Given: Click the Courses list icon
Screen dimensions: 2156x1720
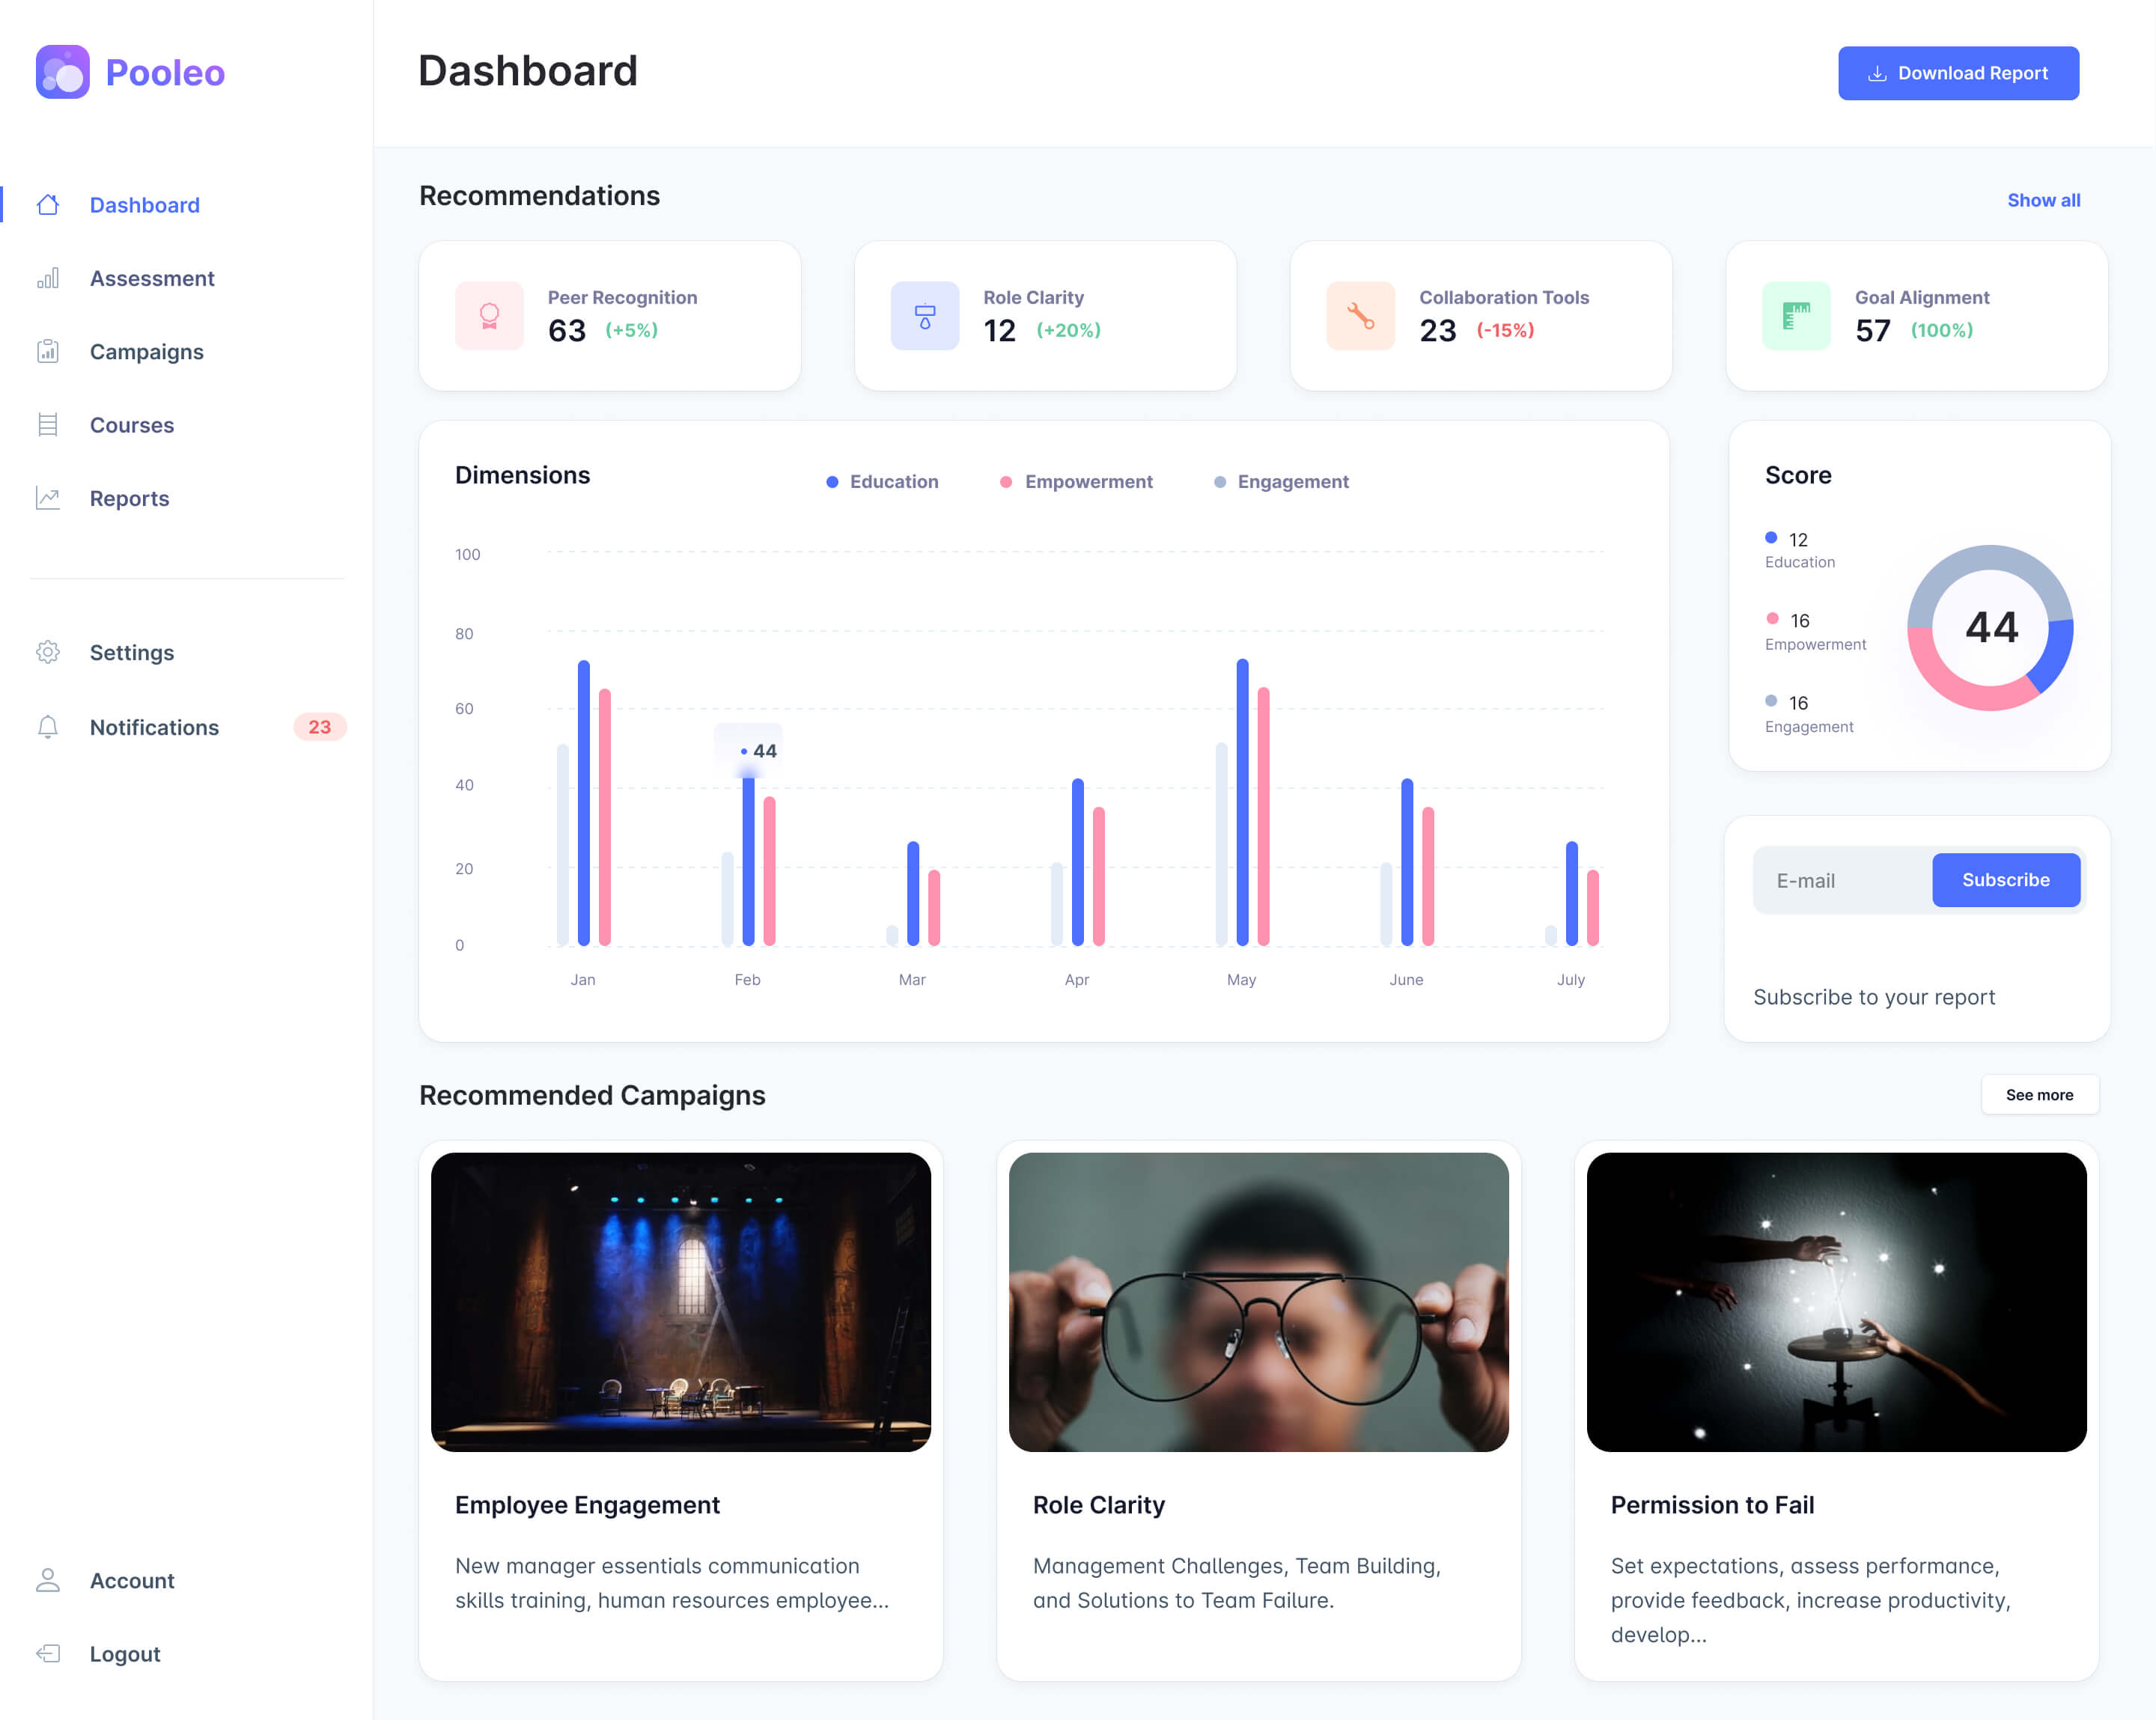Looking at the screenshot, I should click(48, 425).
